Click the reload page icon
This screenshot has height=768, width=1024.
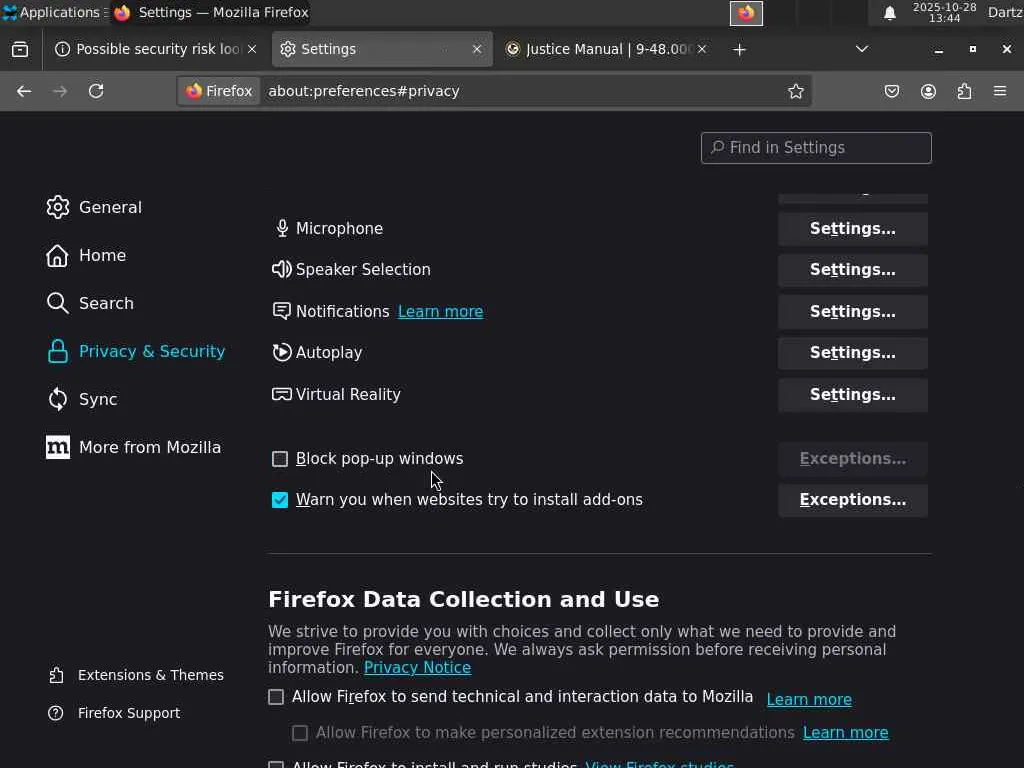click(x=96, y=91)
